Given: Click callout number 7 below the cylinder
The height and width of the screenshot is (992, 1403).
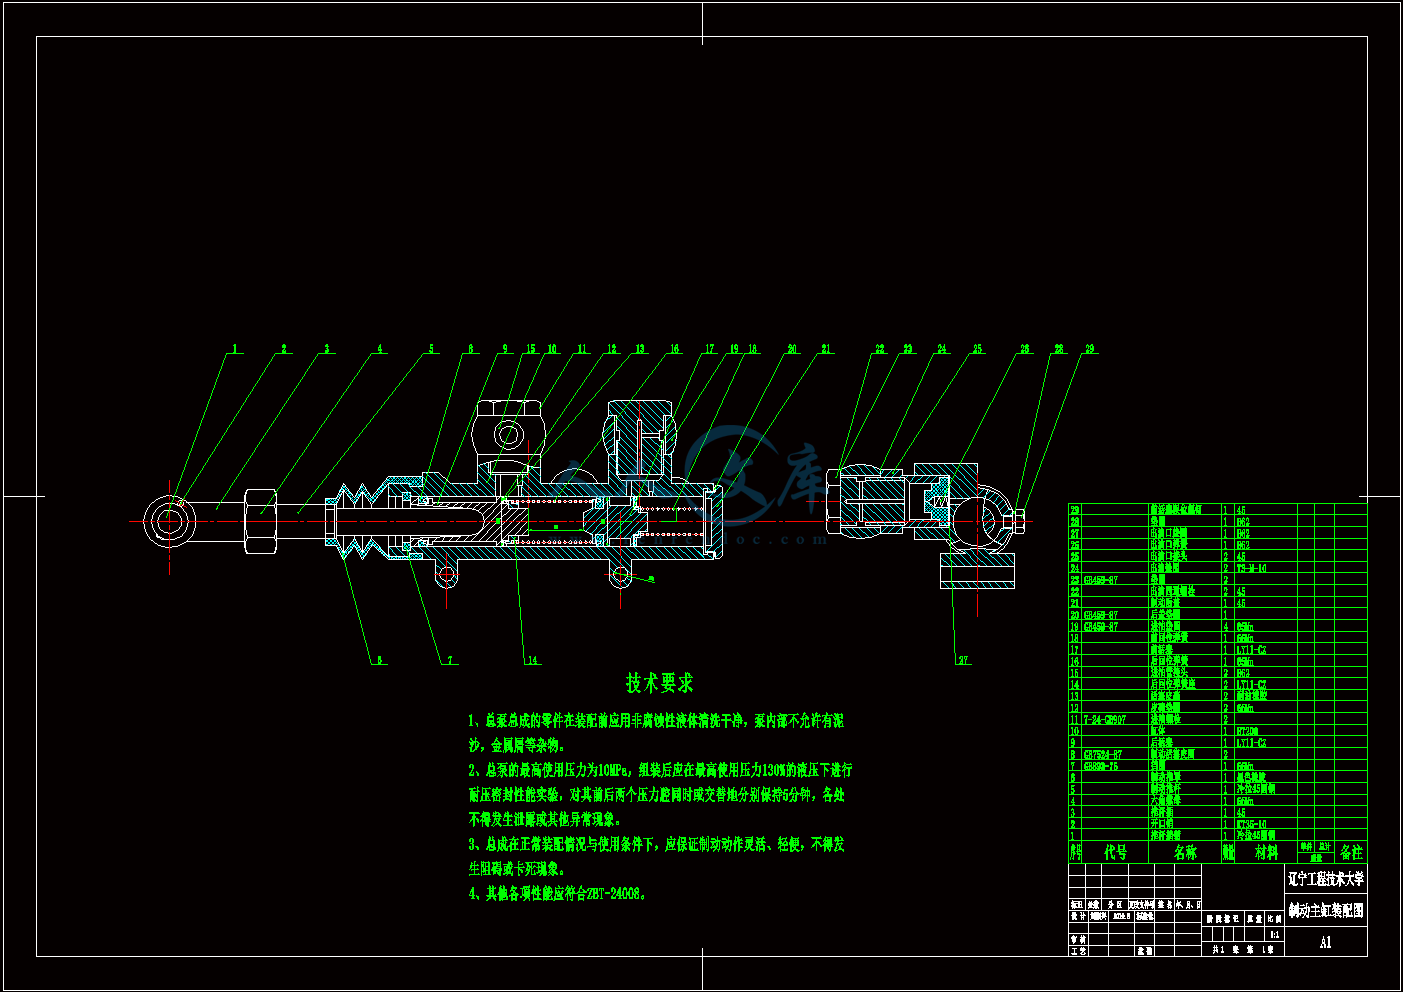Looking at the screenshot, I should pos(450,660).
